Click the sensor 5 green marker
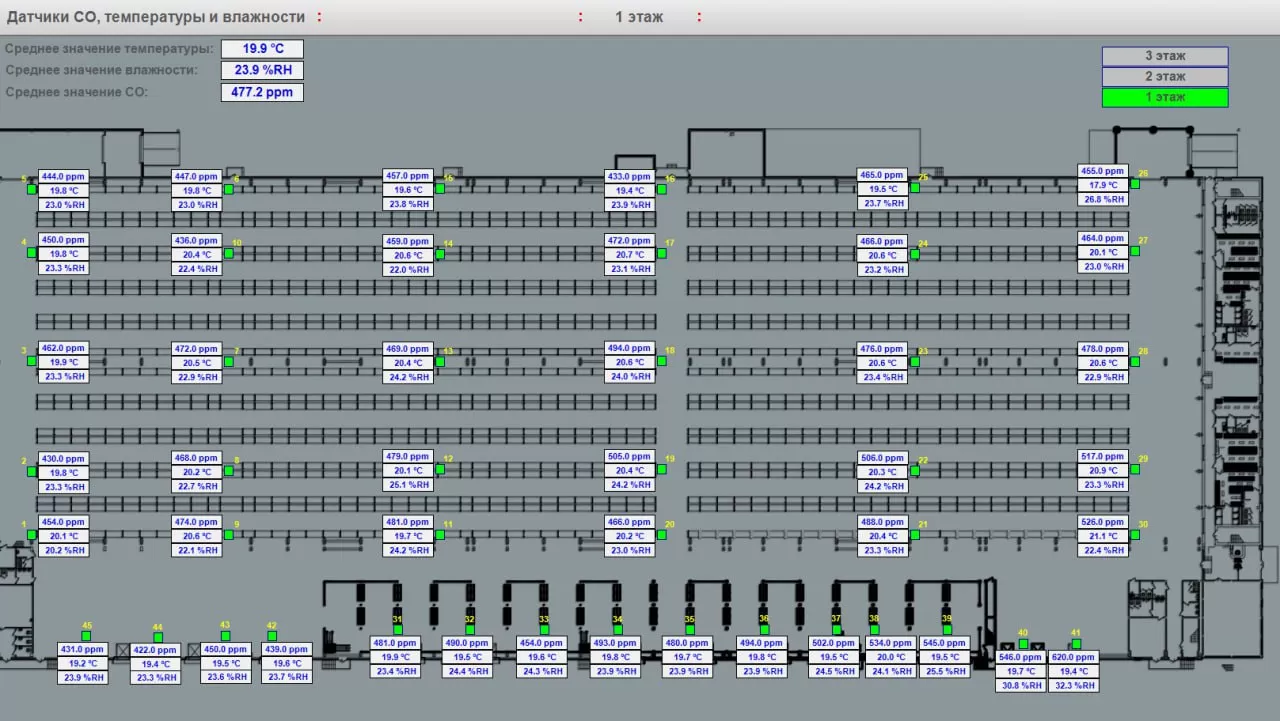This screenshot has width=1280, height=721. click(32, 189)
